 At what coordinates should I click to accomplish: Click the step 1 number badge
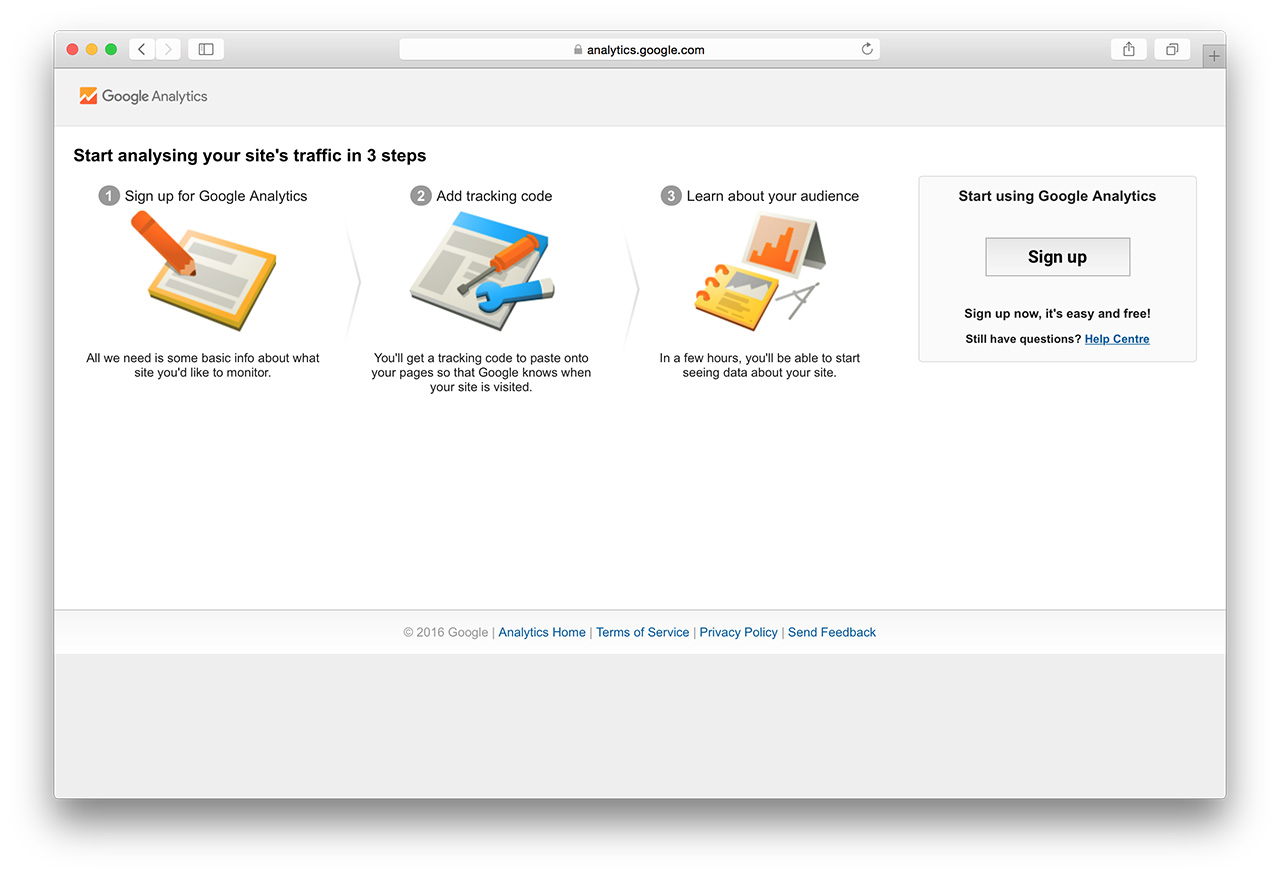109,196
